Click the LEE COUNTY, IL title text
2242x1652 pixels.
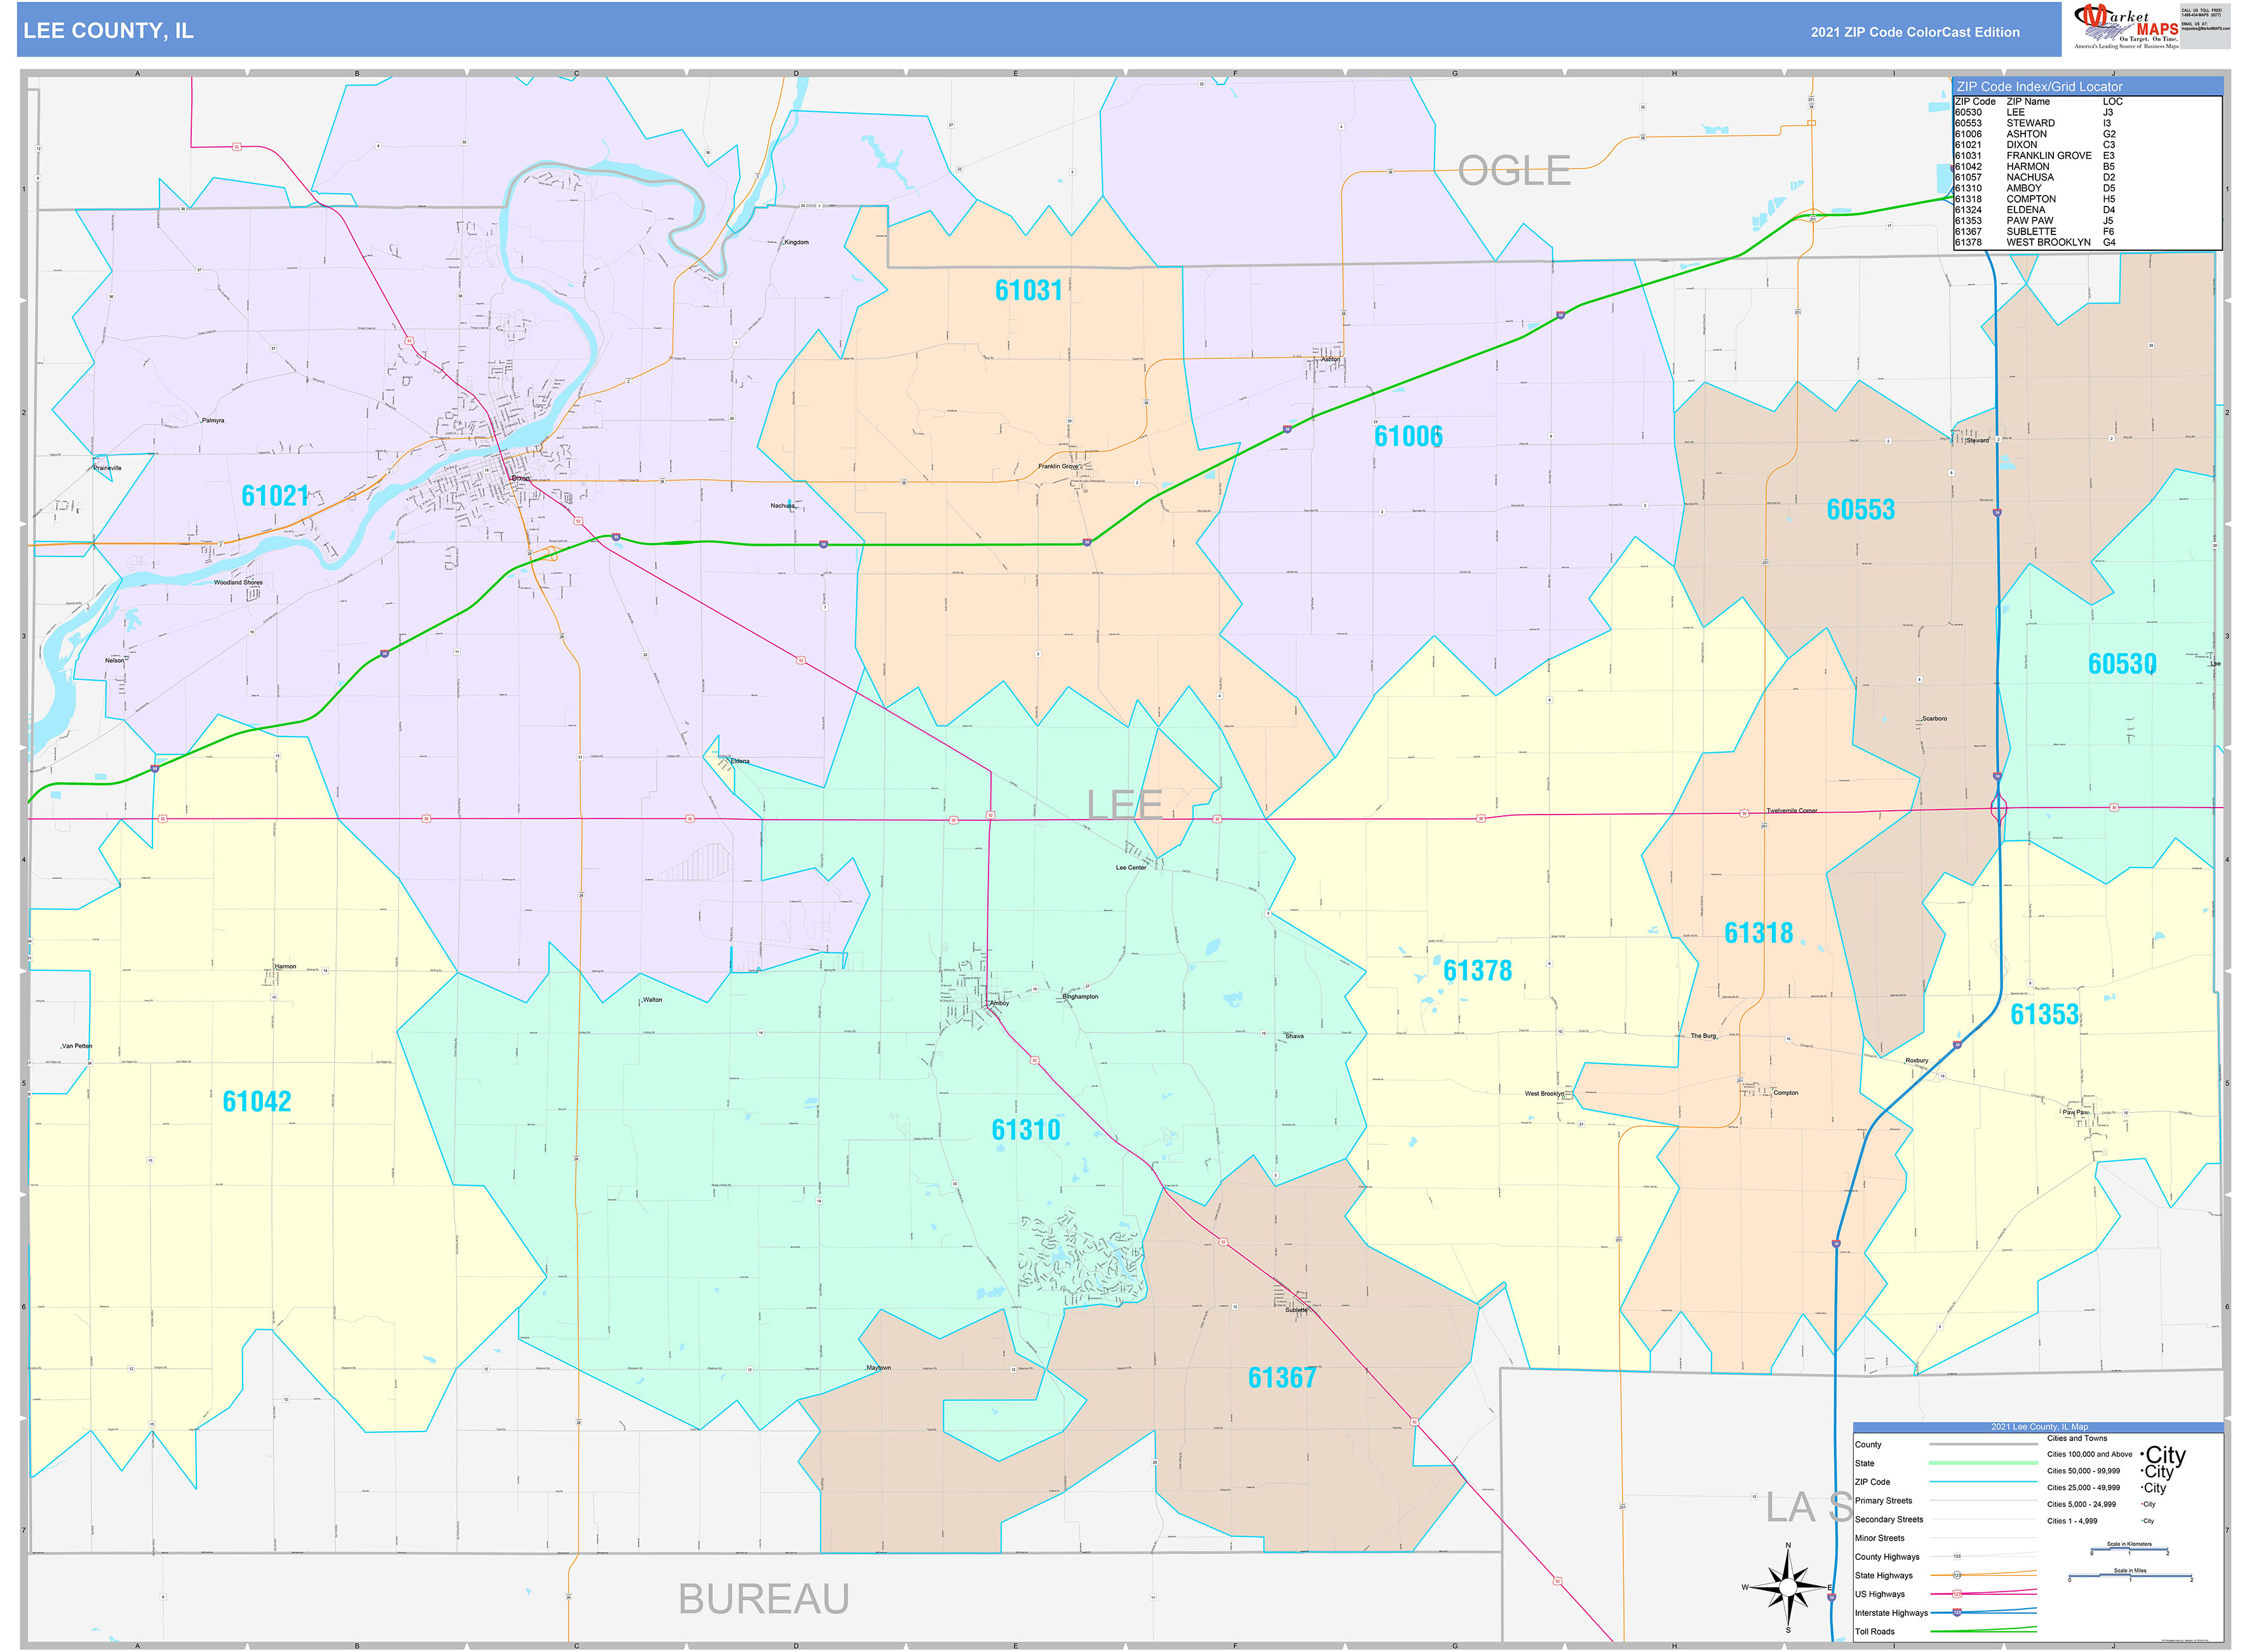pos(108,31)
